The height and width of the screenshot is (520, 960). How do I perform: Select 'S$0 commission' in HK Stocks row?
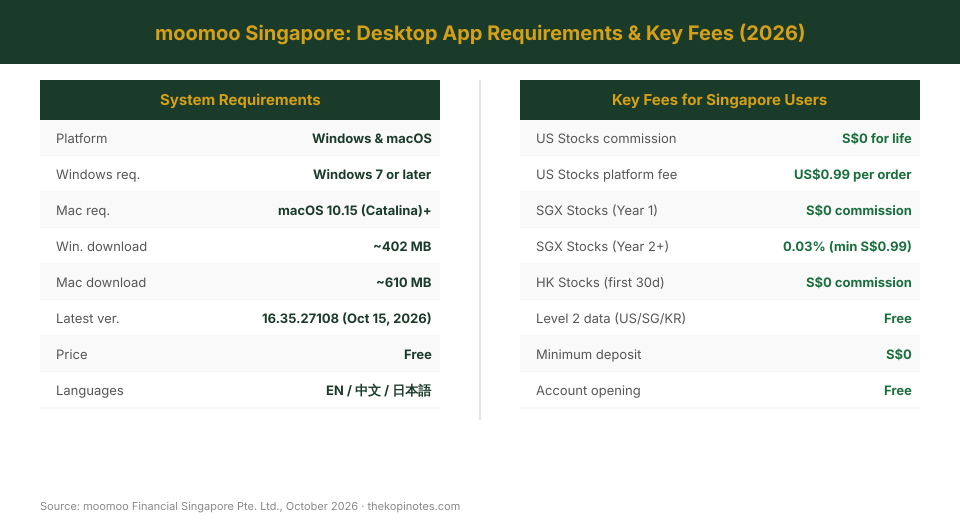pyautogui.click(x=858, y=282)
